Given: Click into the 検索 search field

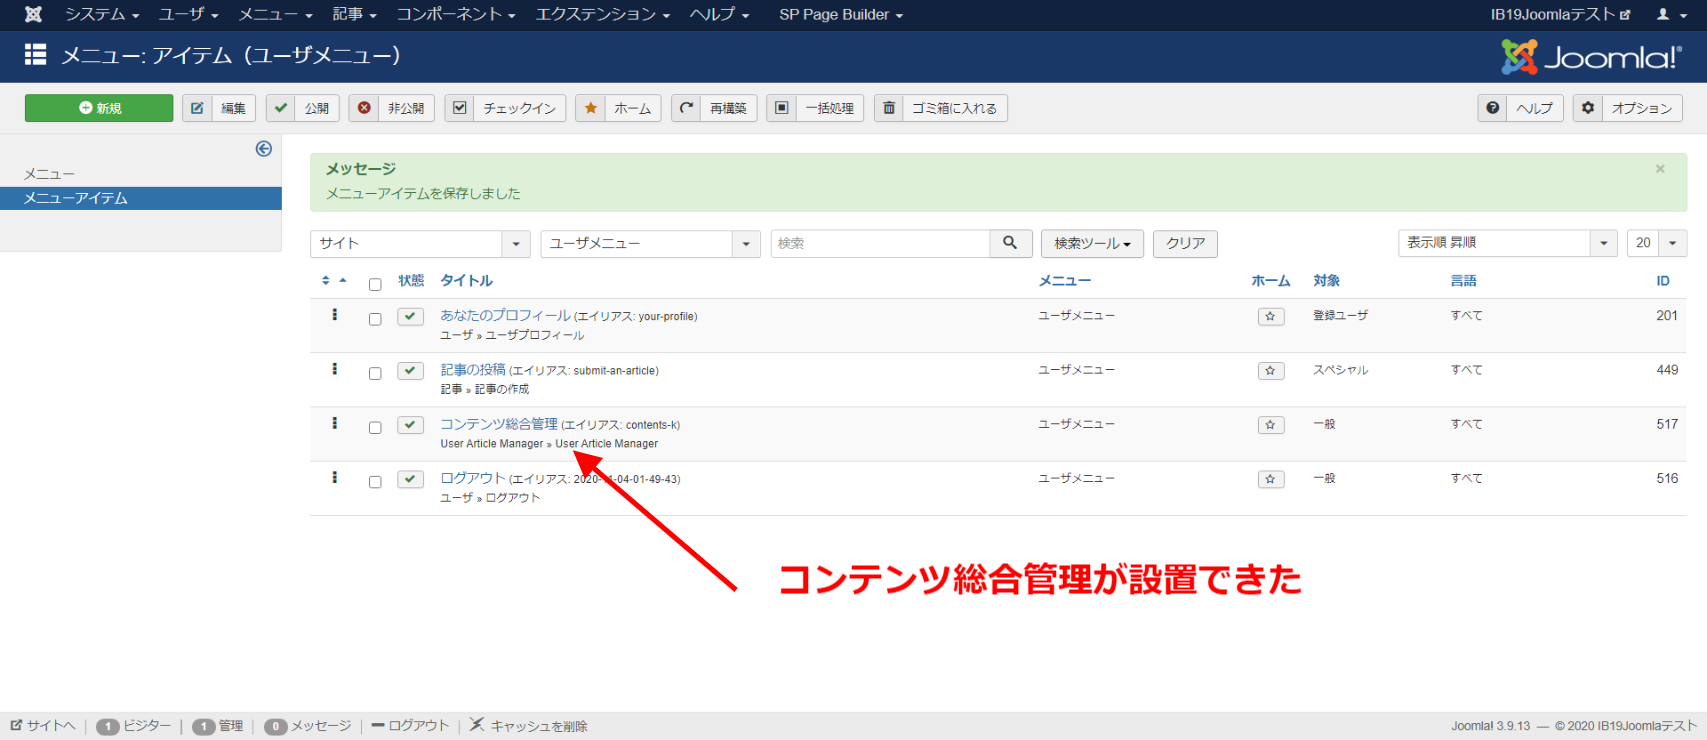Looking at the screenshot, I should (x=880, y=243).
